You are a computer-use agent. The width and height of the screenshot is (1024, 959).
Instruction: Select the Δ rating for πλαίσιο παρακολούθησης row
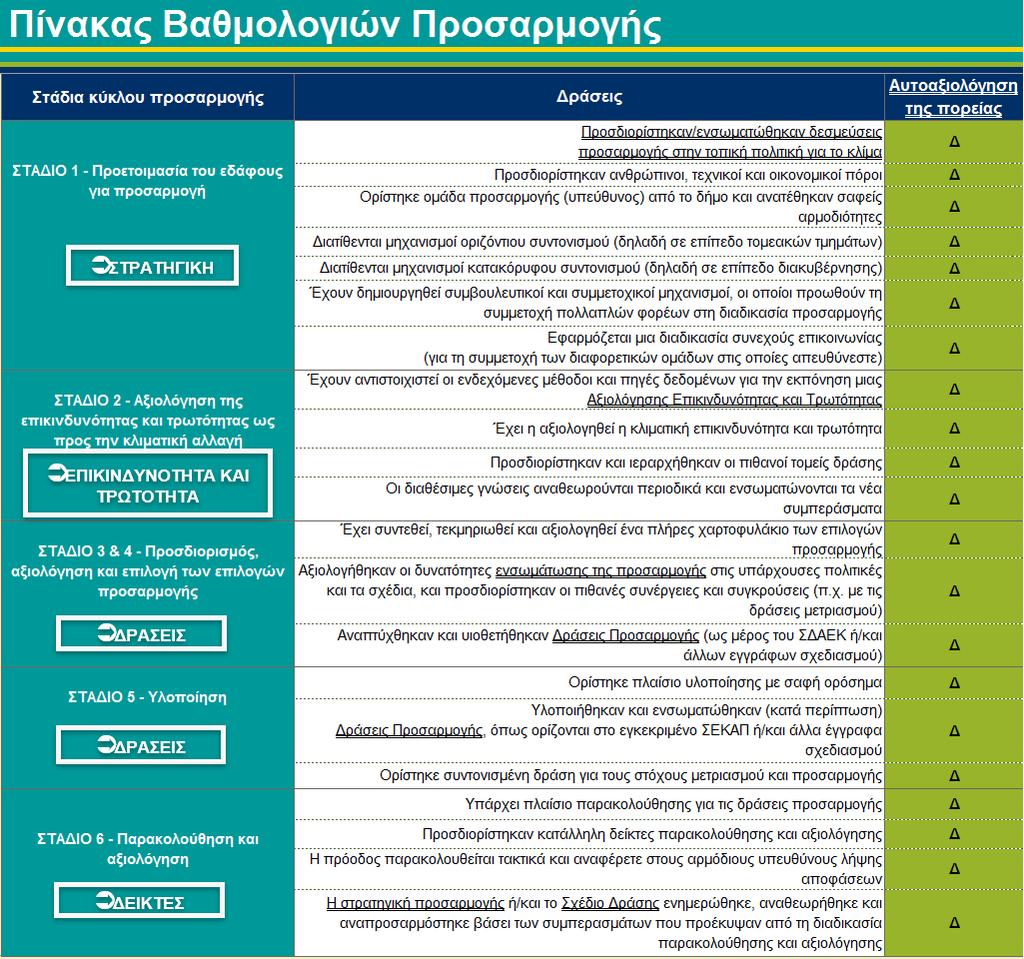coord(954,804)
